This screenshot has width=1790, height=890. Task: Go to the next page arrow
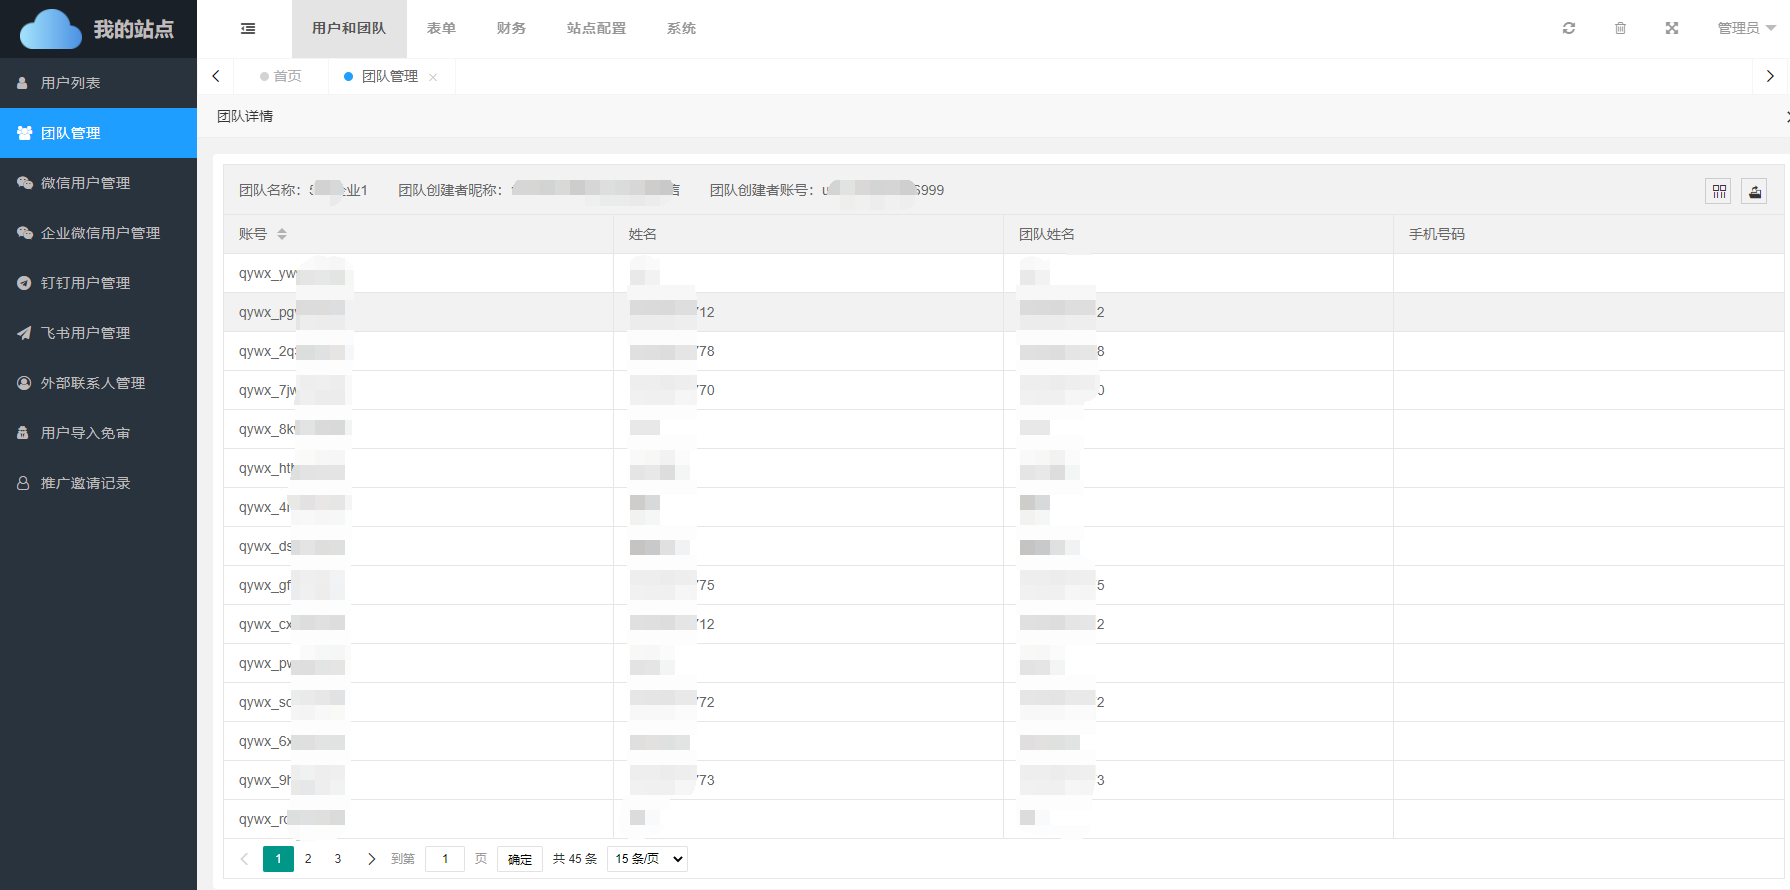[371, 859]
